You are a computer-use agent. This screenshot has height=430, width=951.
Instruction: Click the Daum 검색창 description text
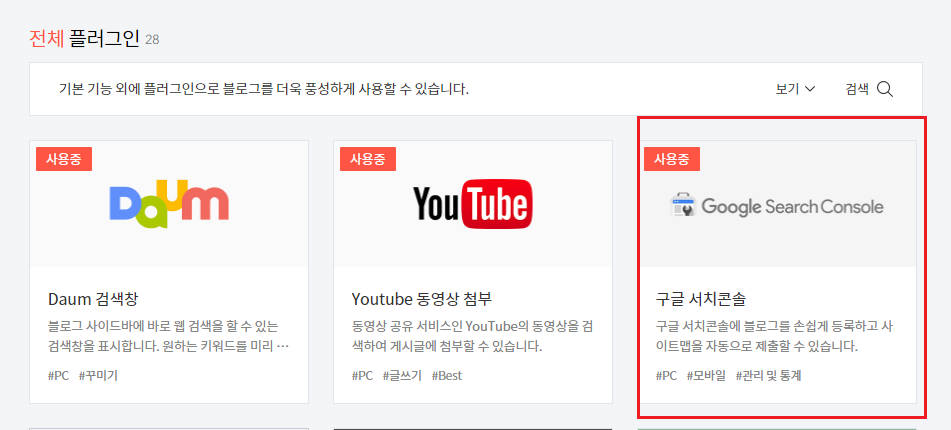pos(168,337)
